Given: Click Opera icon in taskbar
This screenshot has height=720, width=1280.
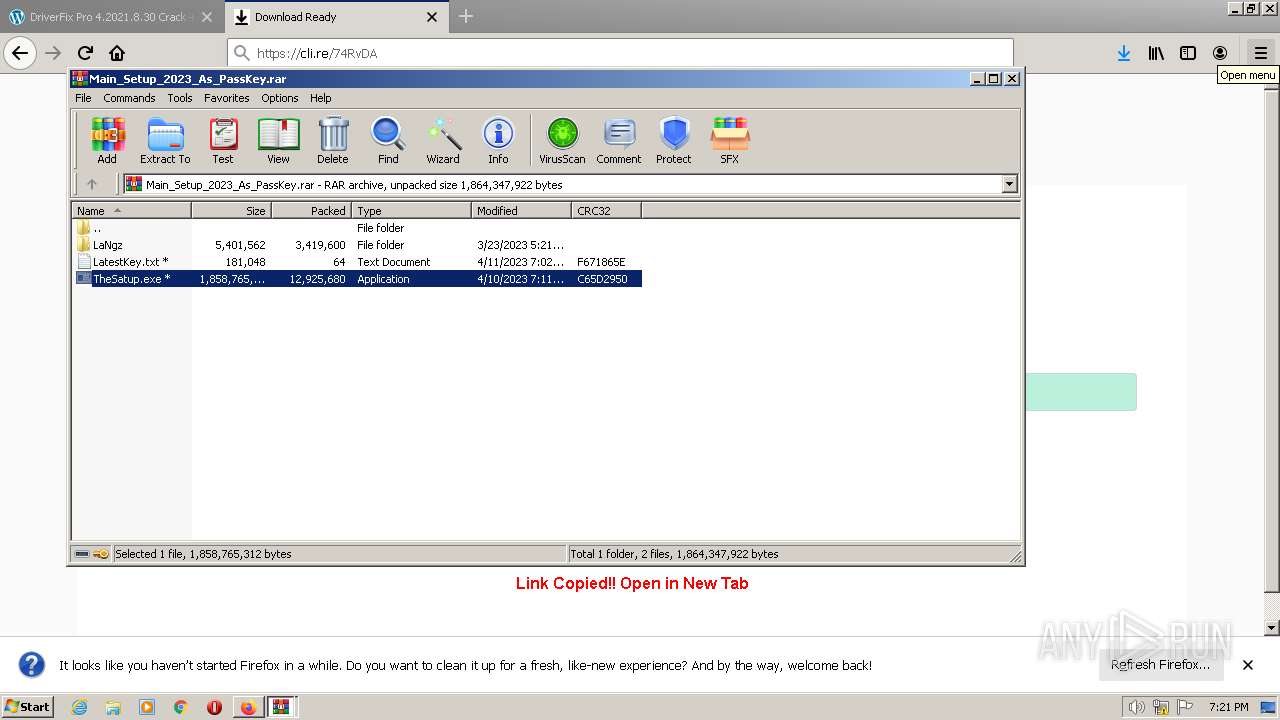Looking at the screenshot, I should [x=214, y=707].
